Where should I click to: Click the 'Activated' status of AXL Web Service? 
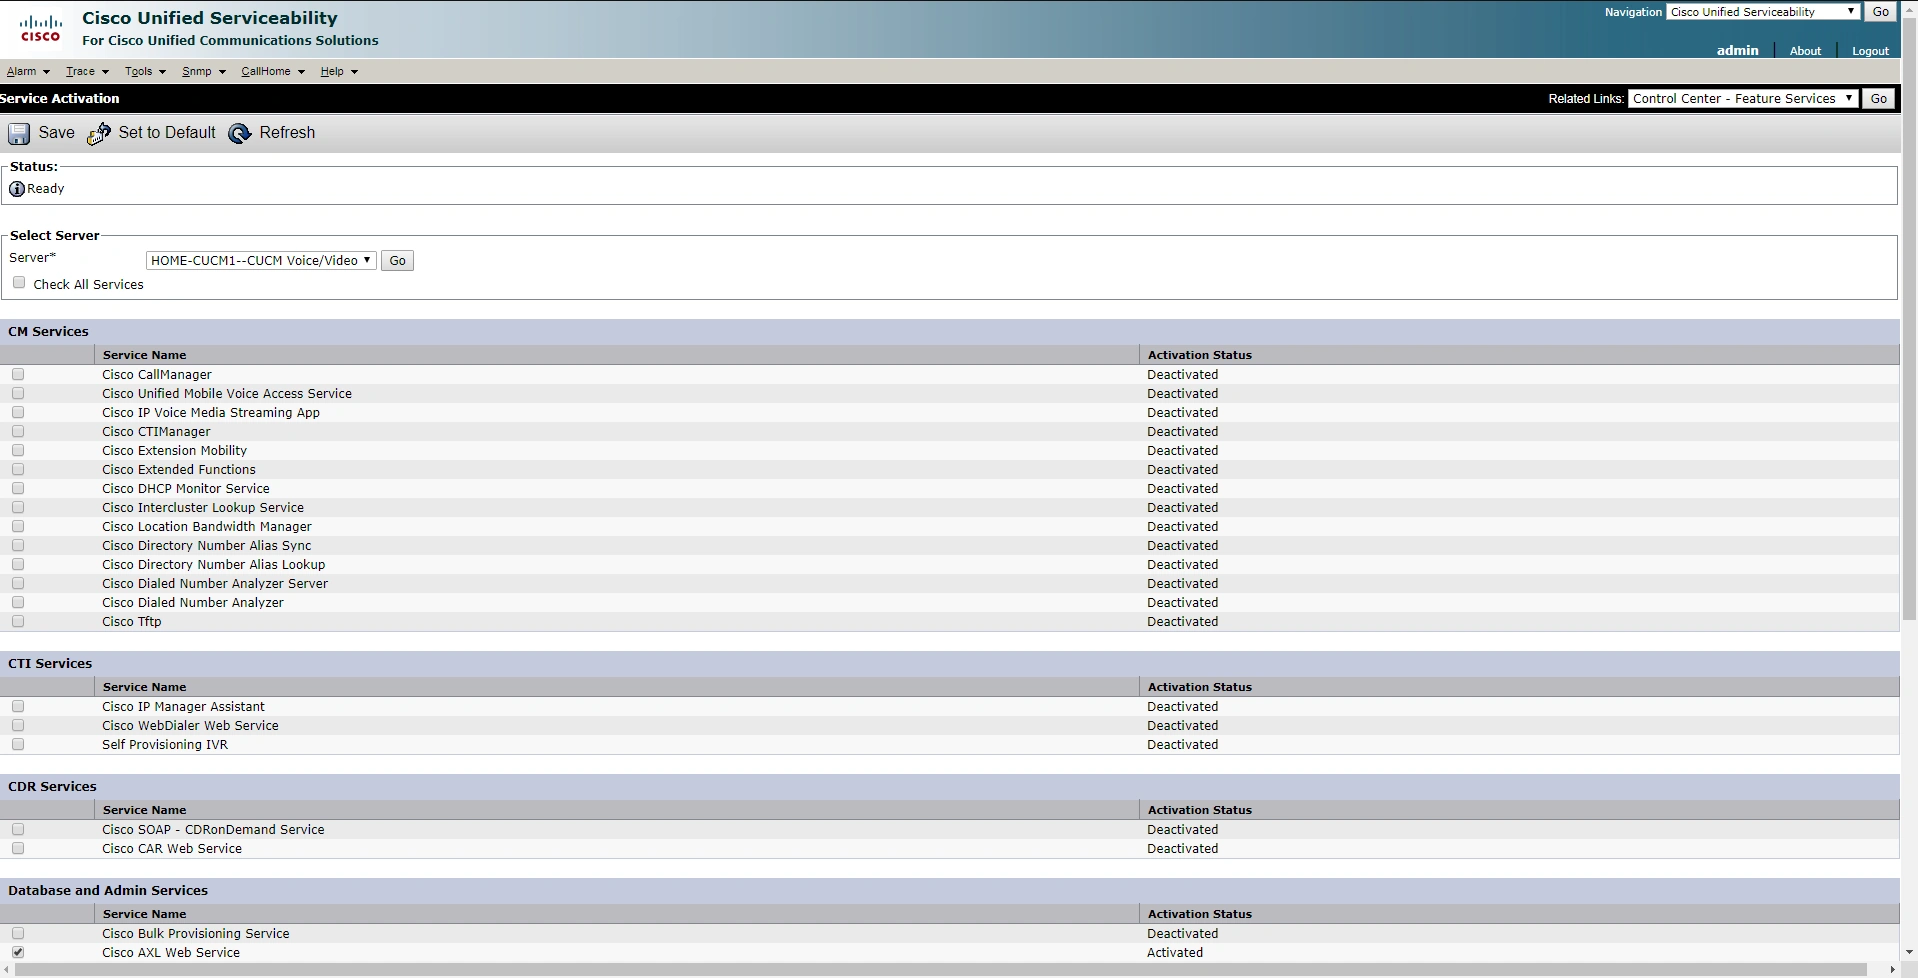[1175, 952]
